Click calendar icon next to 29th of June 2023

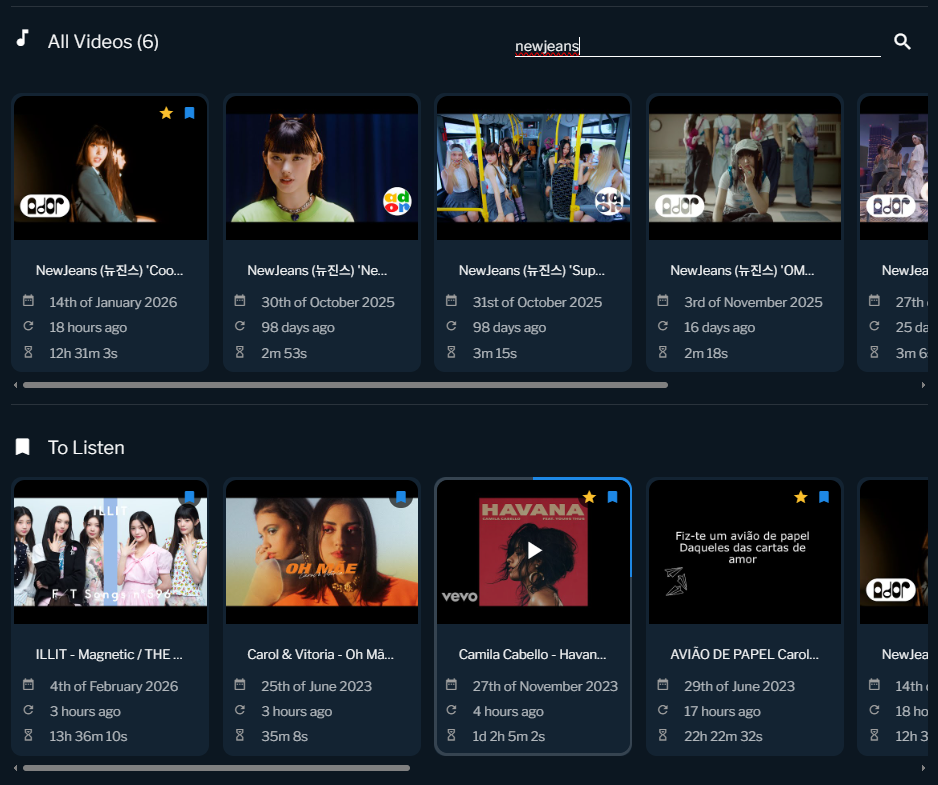coord(663,684)
